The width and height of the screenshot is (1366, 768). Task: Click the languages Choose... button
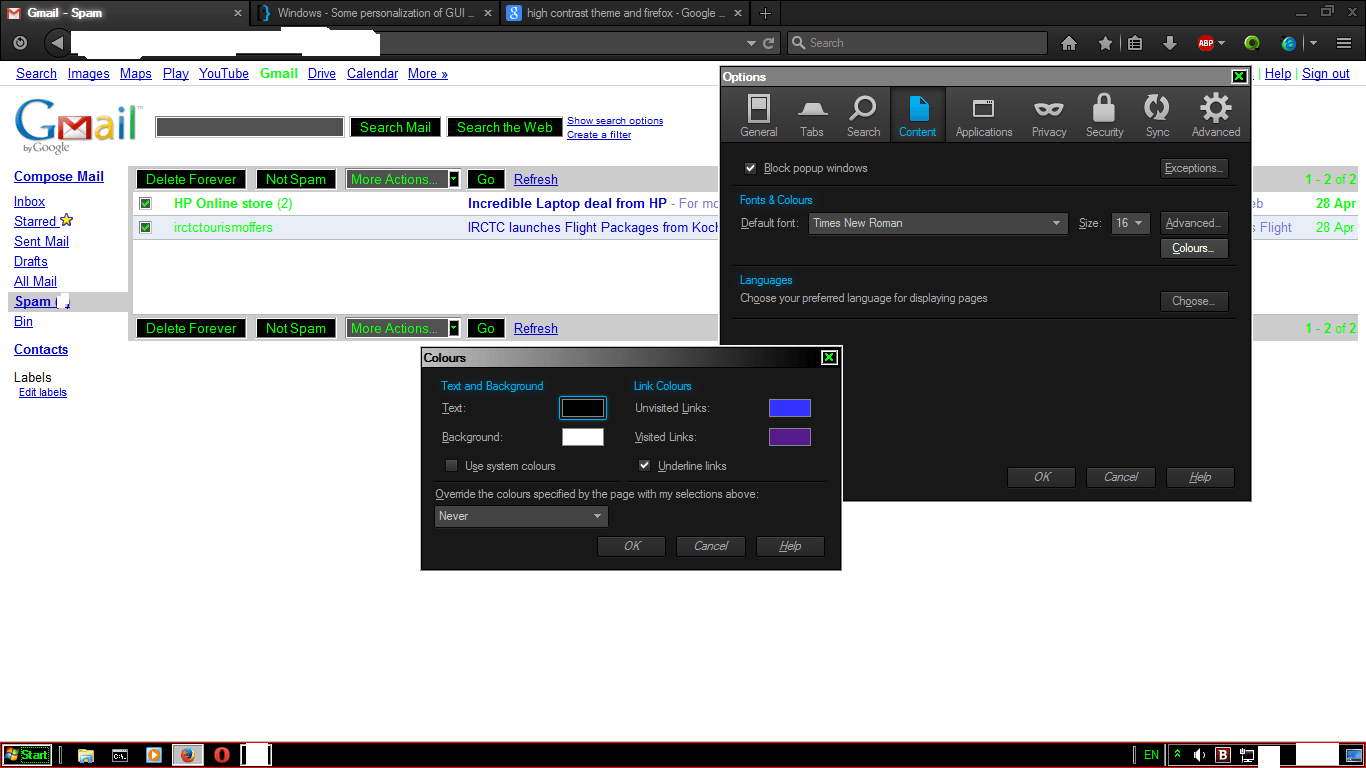pyautogui.click(x=1194, y=301)
